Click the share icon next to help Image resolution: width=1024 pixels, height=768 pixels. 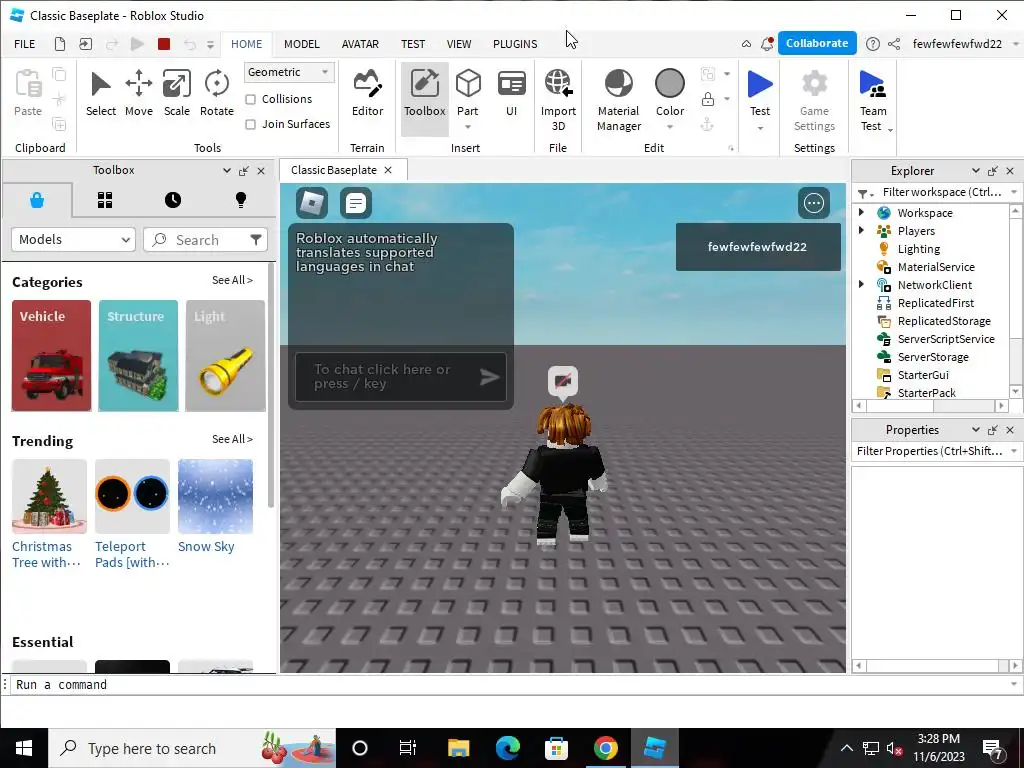894,44
